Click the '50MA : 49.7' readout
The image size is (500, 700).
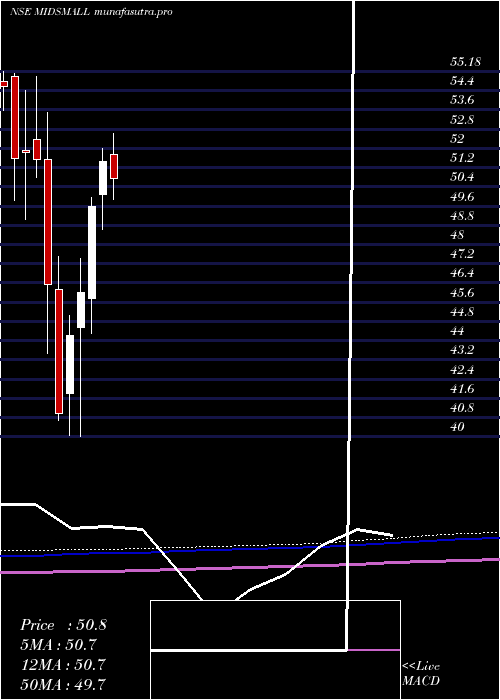coord(63,684)
